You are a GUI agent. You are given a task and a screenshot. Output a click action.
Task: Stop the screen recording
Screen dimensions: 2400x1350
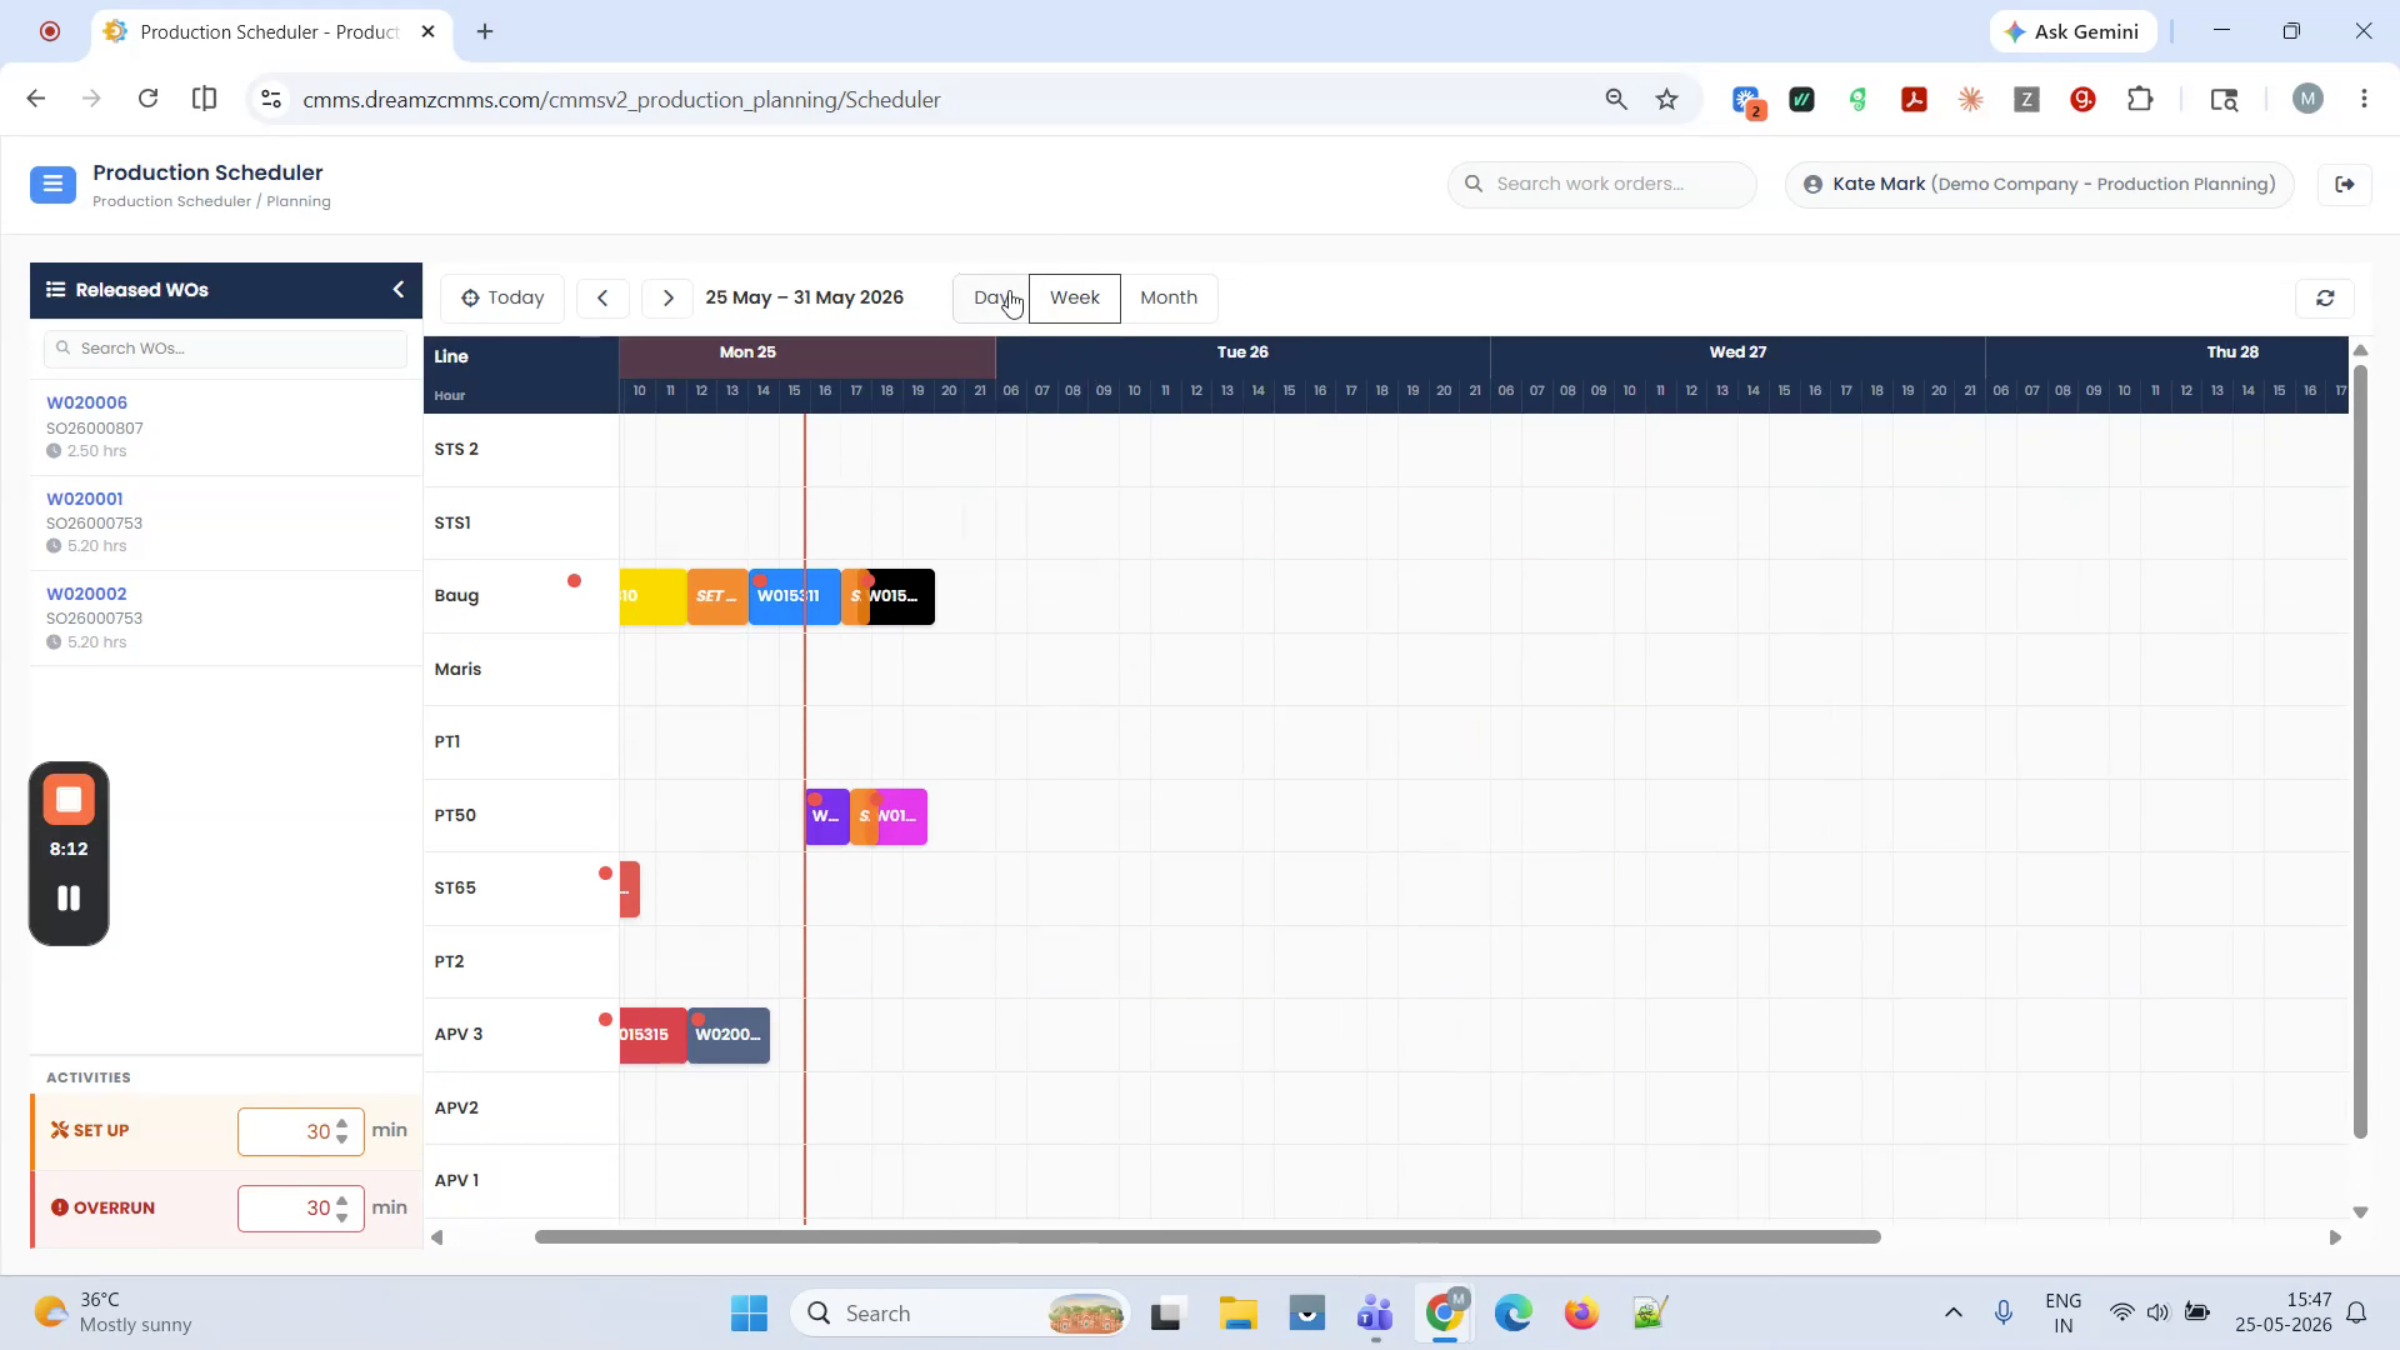(x=69, y=800)
